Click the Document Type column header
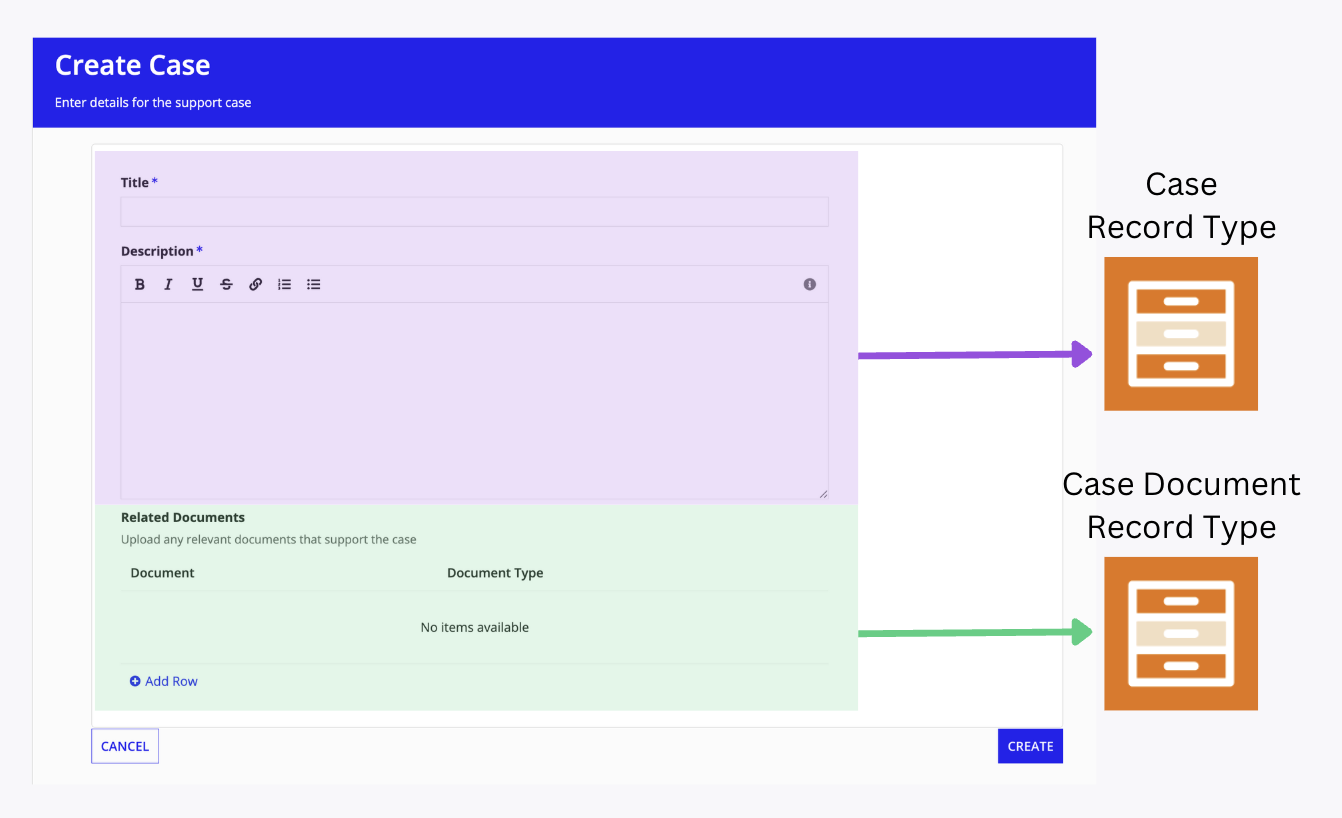This screenshot has width=1342, height=818. [x=495, y=573]
